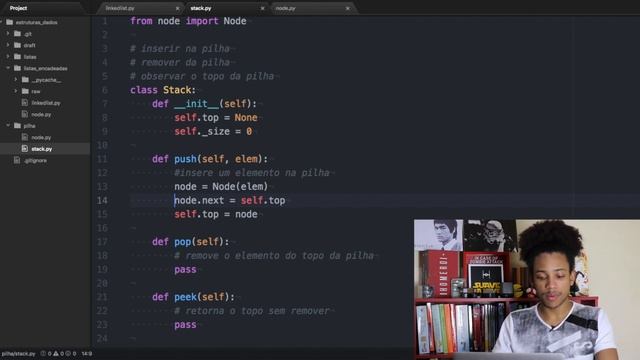Expand the listas folder chevron

point(8,56)
